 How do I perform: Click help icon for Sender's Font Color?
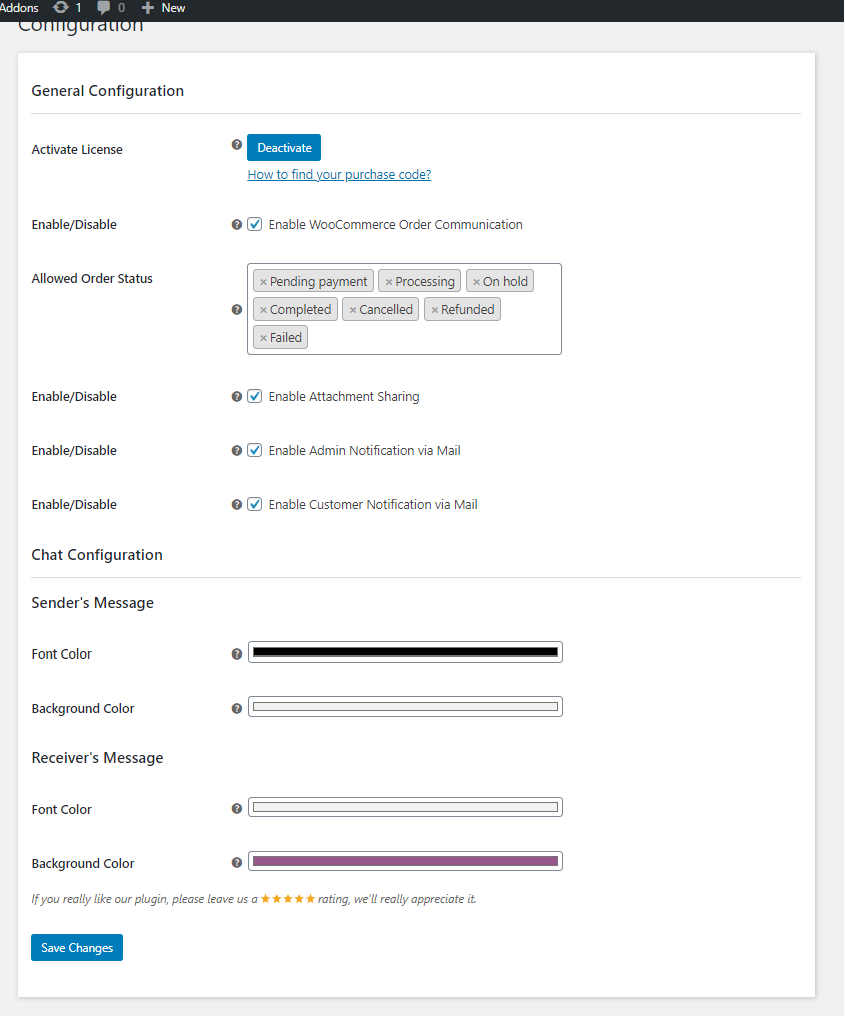[237, 654]
